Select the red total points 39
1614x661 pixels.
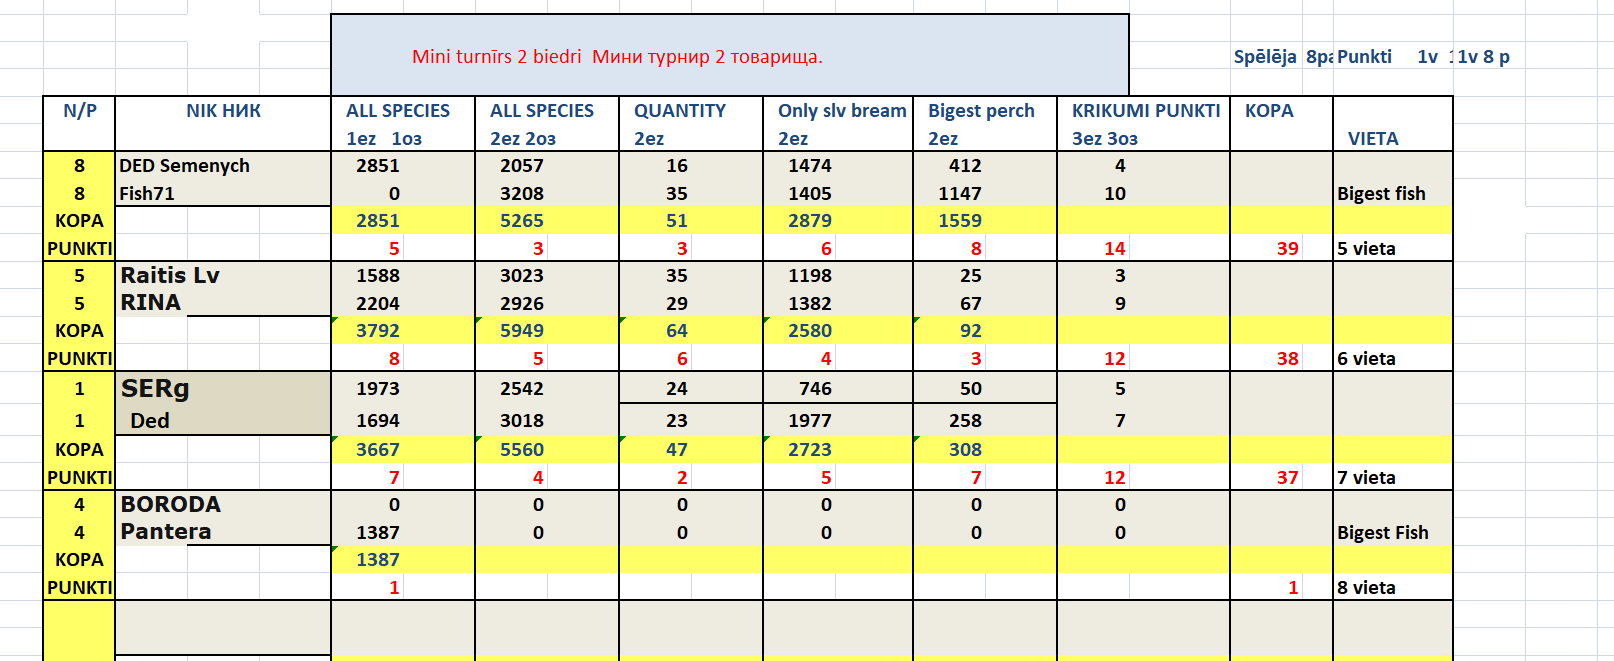click(x=1288, y=249)
